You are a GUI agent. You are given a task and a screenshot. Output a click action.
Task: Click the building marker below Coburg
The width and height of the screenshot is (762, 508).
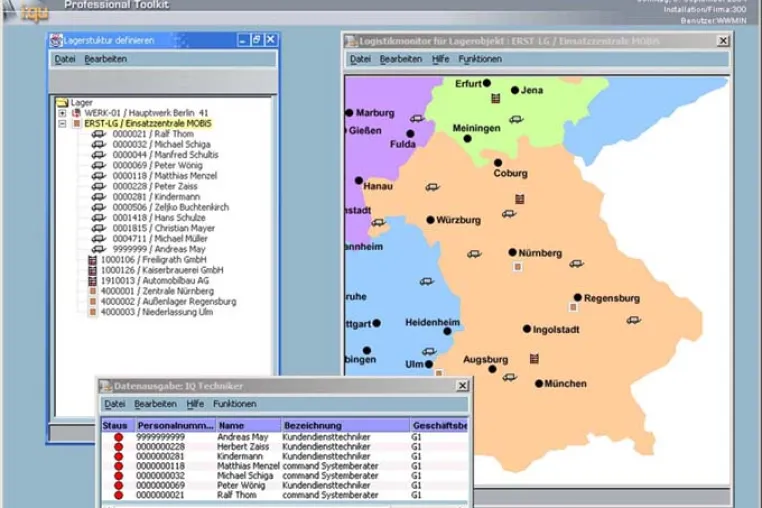[520, 199]
